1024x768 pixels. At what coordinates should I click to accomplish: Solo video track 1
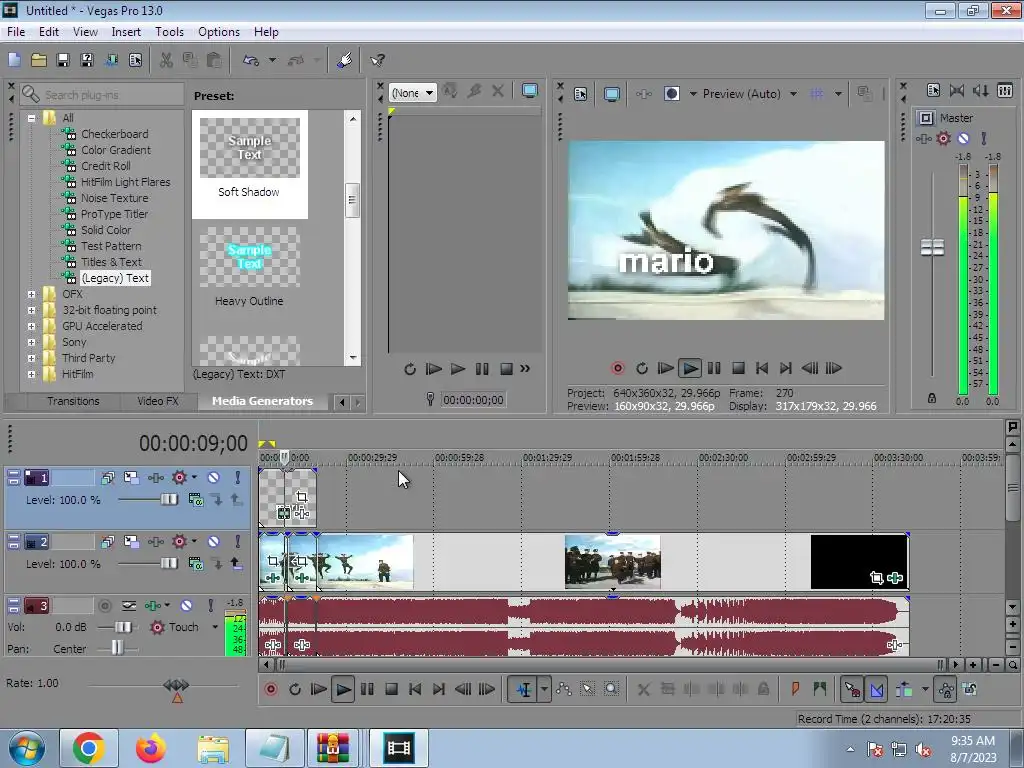tap(238, 477)
